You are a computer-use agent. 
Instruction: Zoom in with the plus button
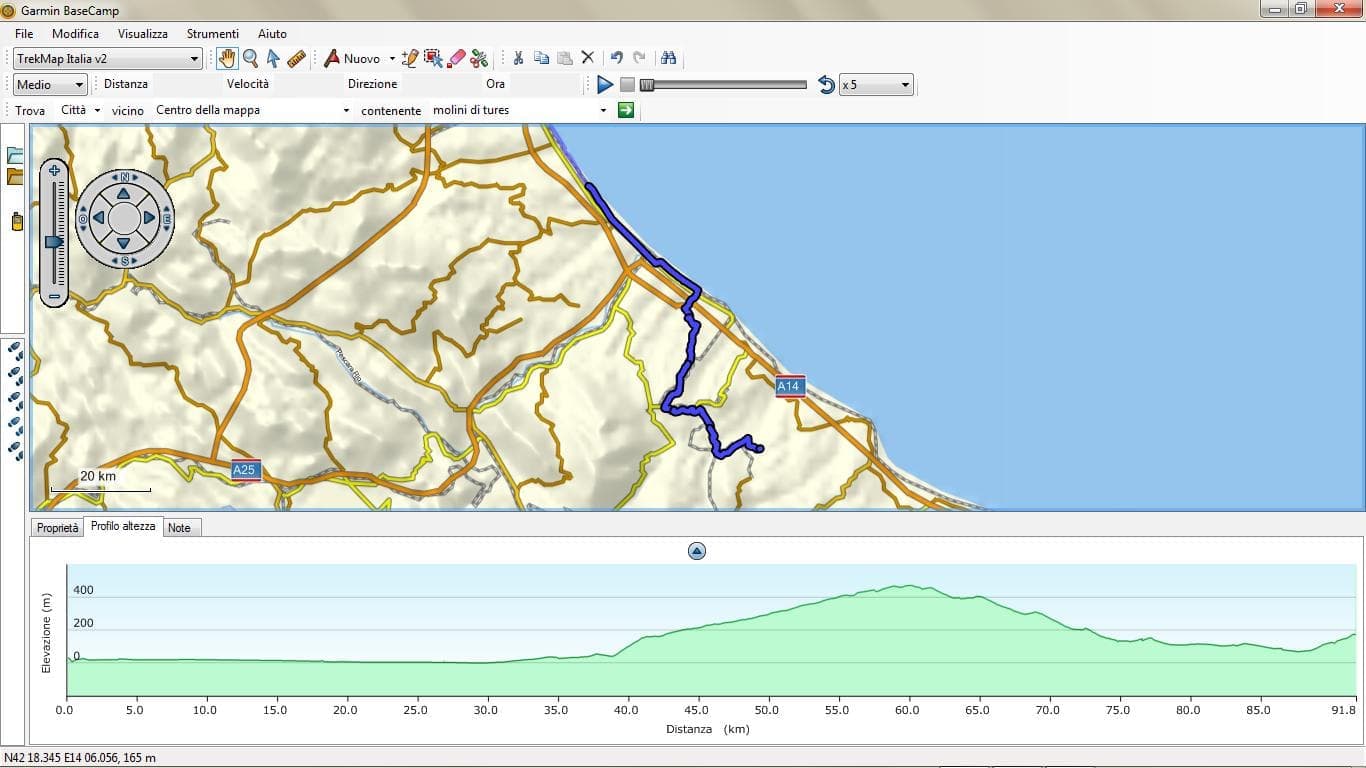pyautogui.click(x=54, y=171)
